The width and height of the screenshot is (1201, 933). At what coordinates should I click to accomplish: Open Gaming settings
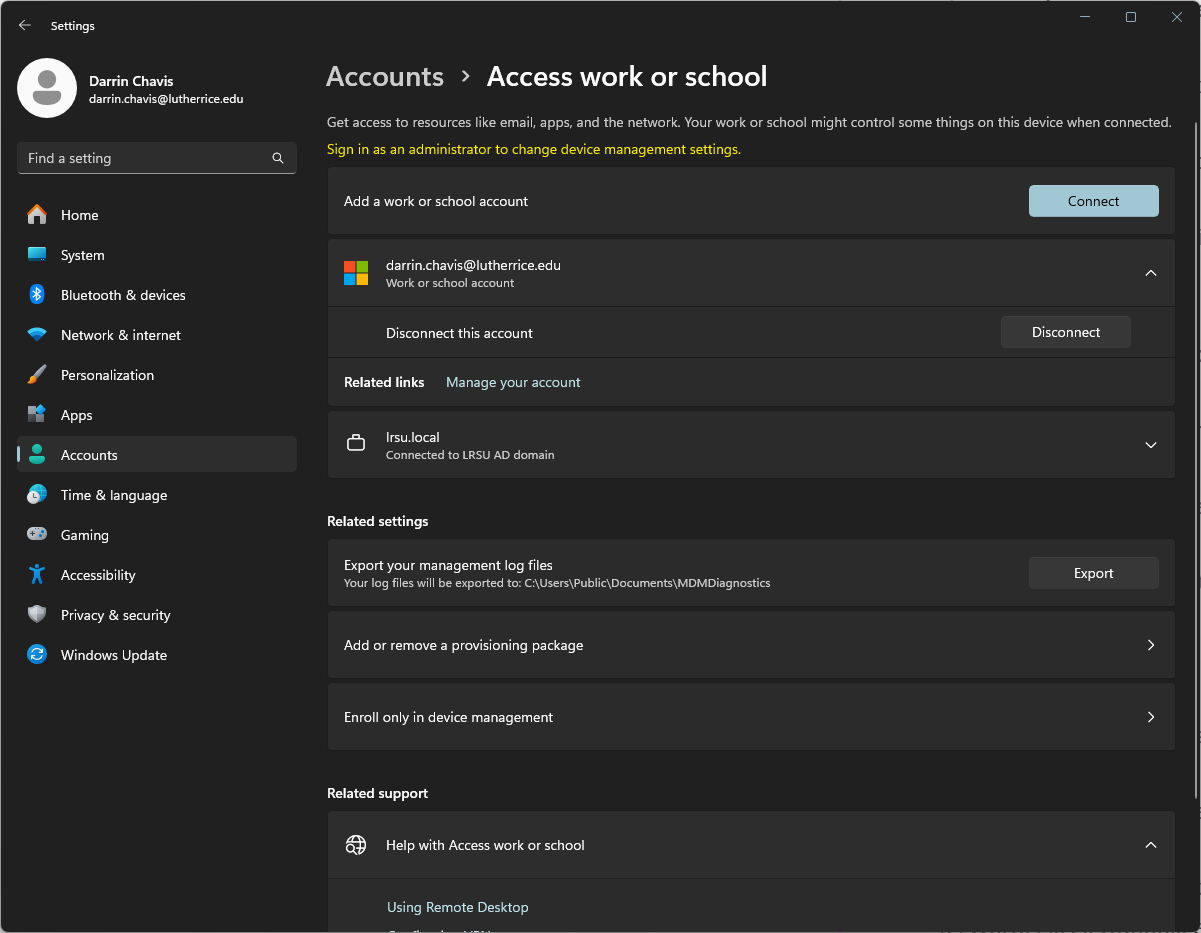[157, 535]
